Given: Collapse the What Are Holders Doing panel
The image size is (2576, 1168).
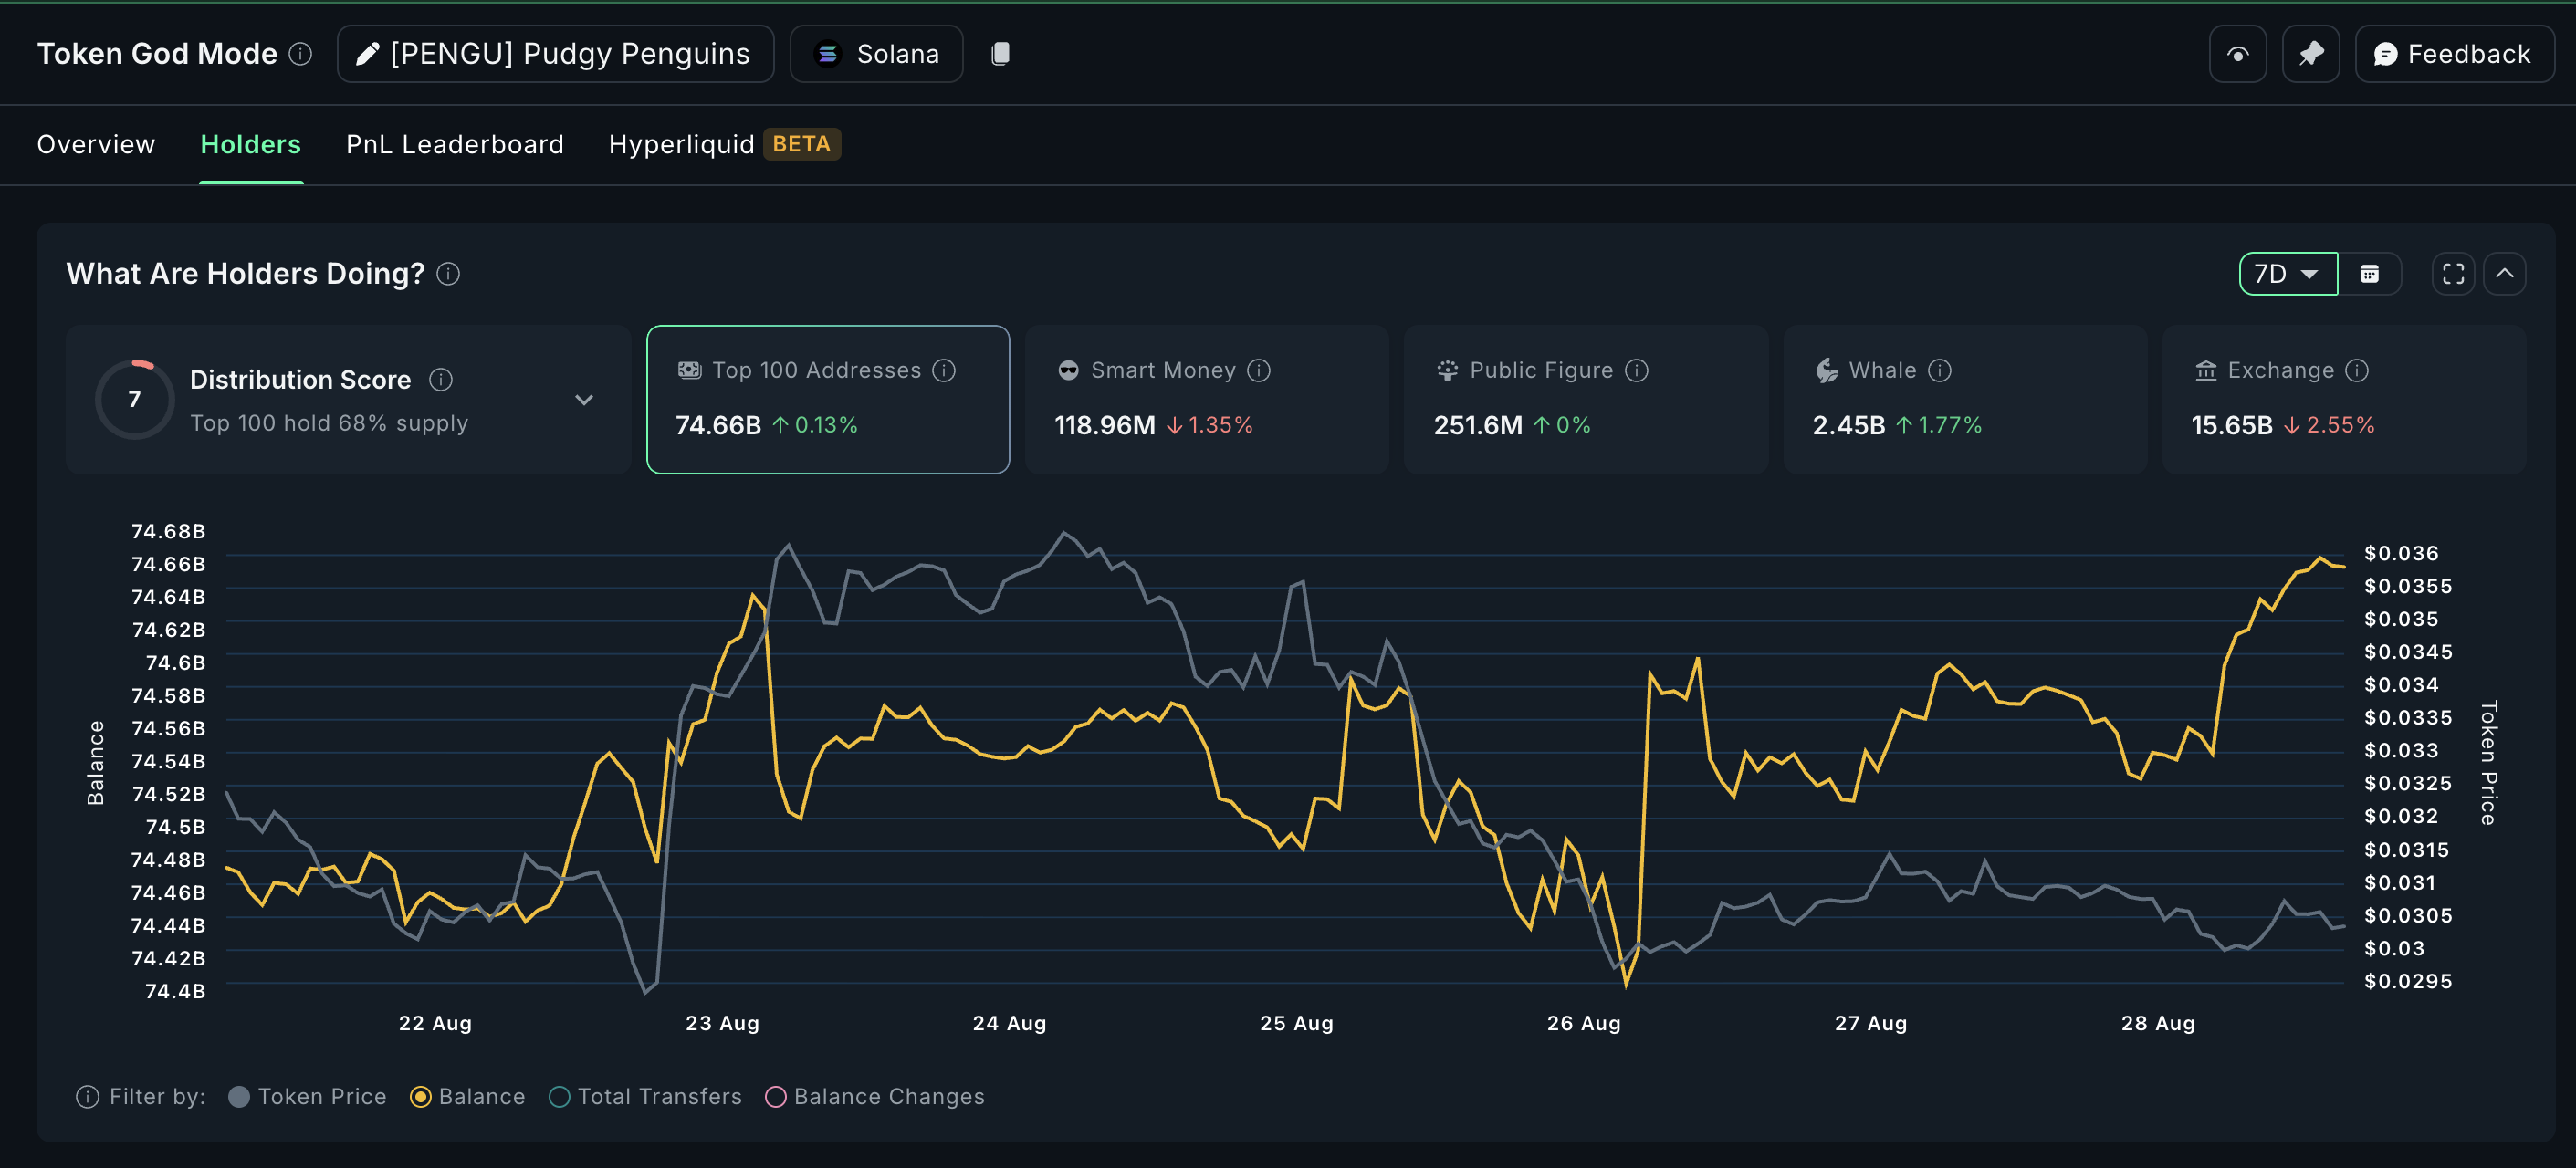Looking at the screenshot, I should [2504, 274].
